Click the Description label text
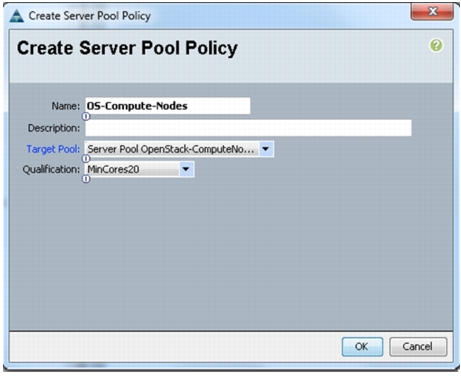This screenshot has width=461, height=386. pos(54,128)
